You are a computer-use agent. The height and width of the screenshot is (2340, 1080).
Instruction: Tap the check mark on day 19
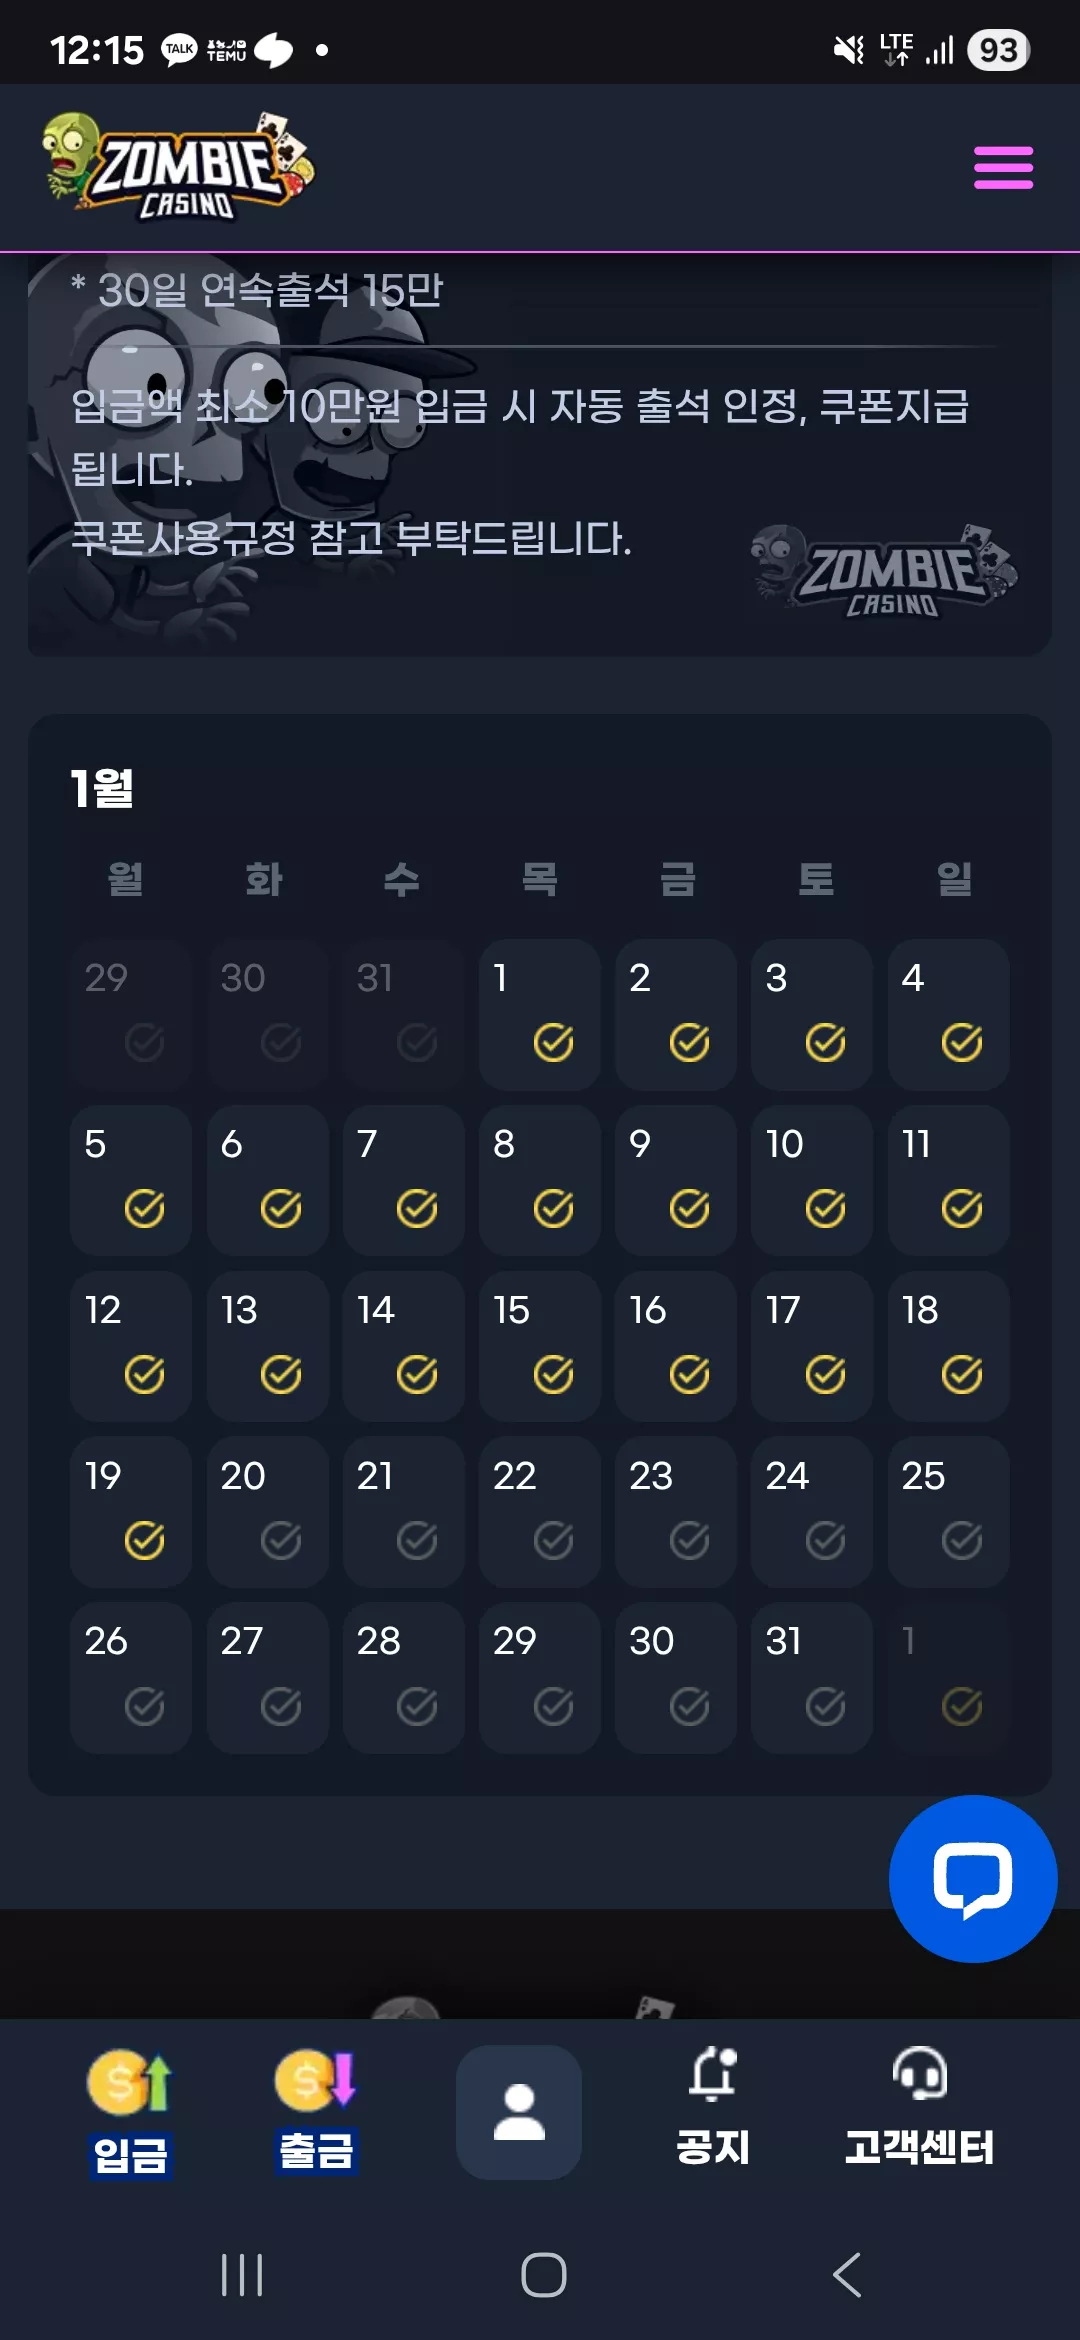(x=145, y=1541)
